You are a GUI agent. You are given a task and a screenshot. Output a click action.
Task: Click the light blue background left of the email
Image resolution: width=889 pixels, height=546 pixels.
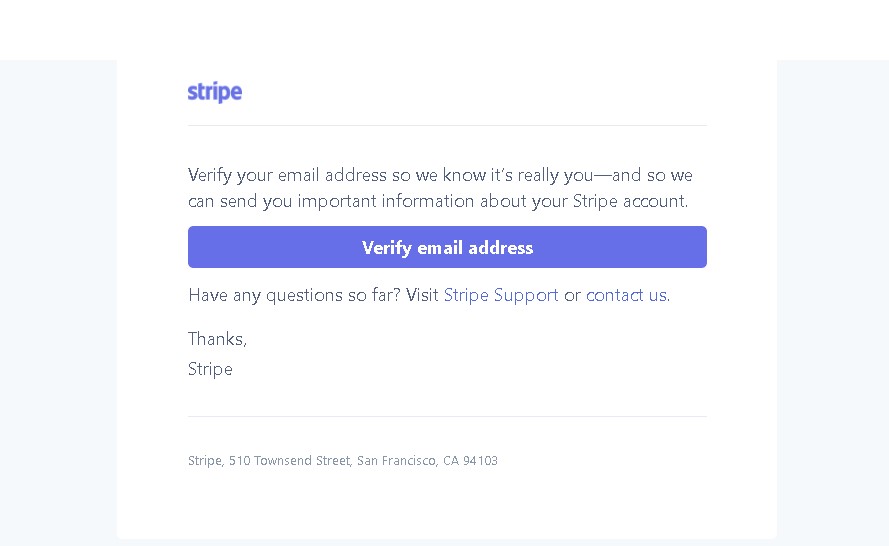coord(58,300)
